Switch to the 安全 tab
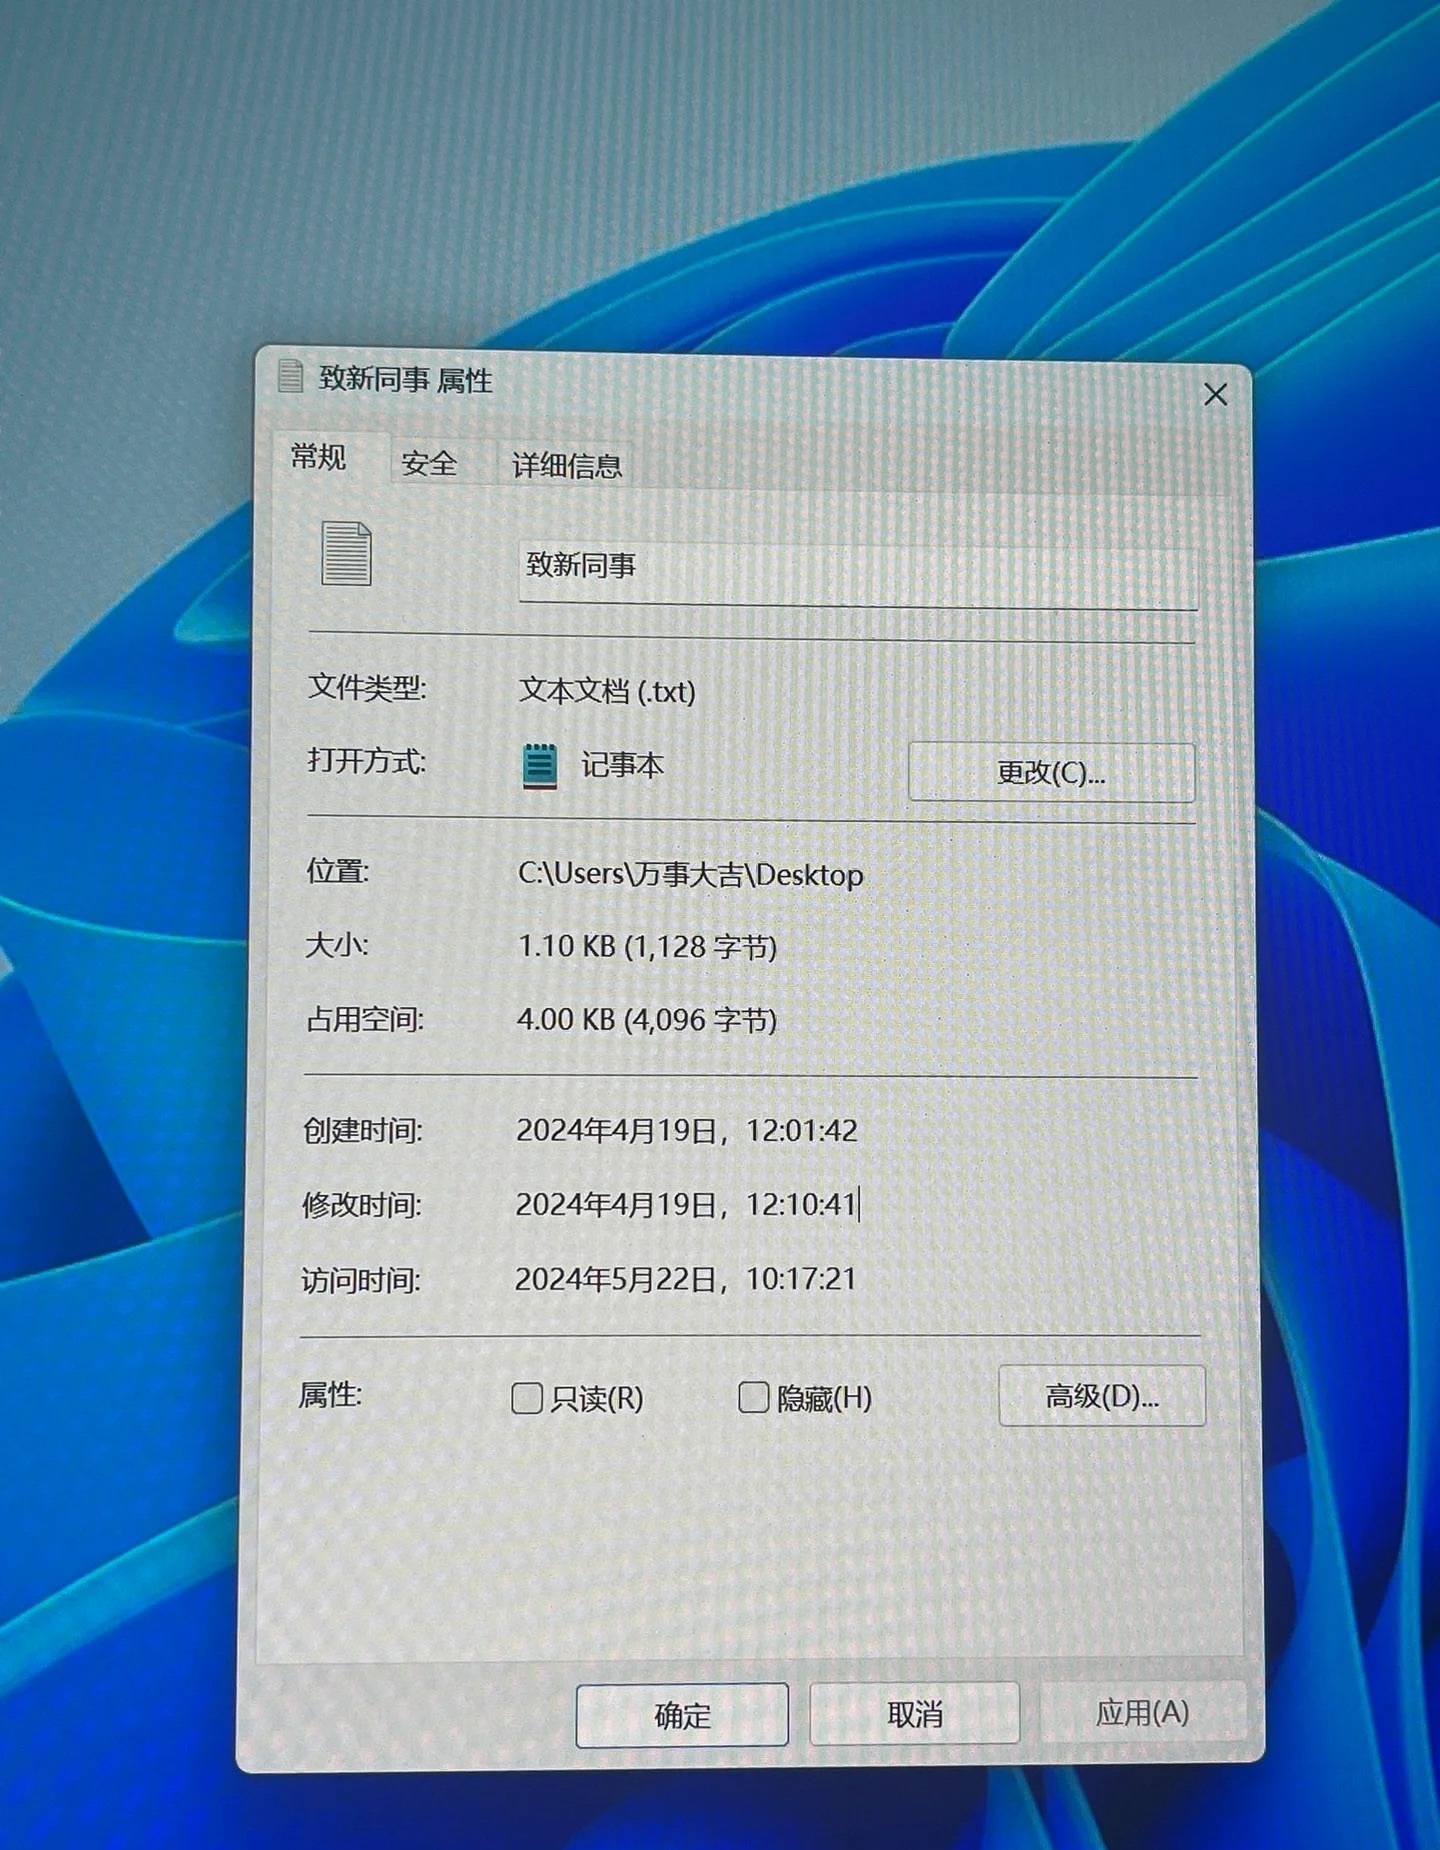Screen dimensions: 1440x1850 (x=429, y=464)
